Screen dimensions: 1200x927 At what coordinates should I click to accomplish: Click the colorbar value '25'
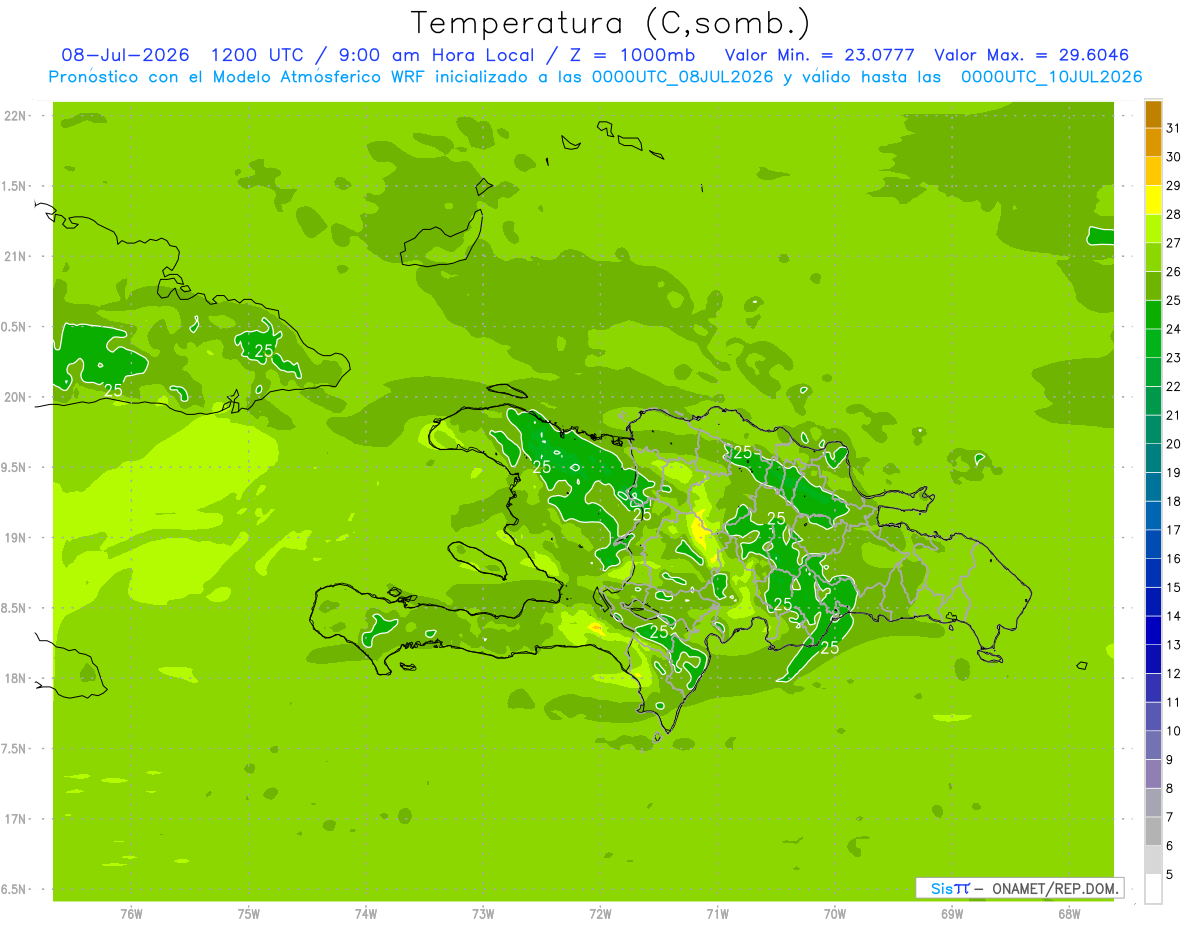(x=1174, y=300)
